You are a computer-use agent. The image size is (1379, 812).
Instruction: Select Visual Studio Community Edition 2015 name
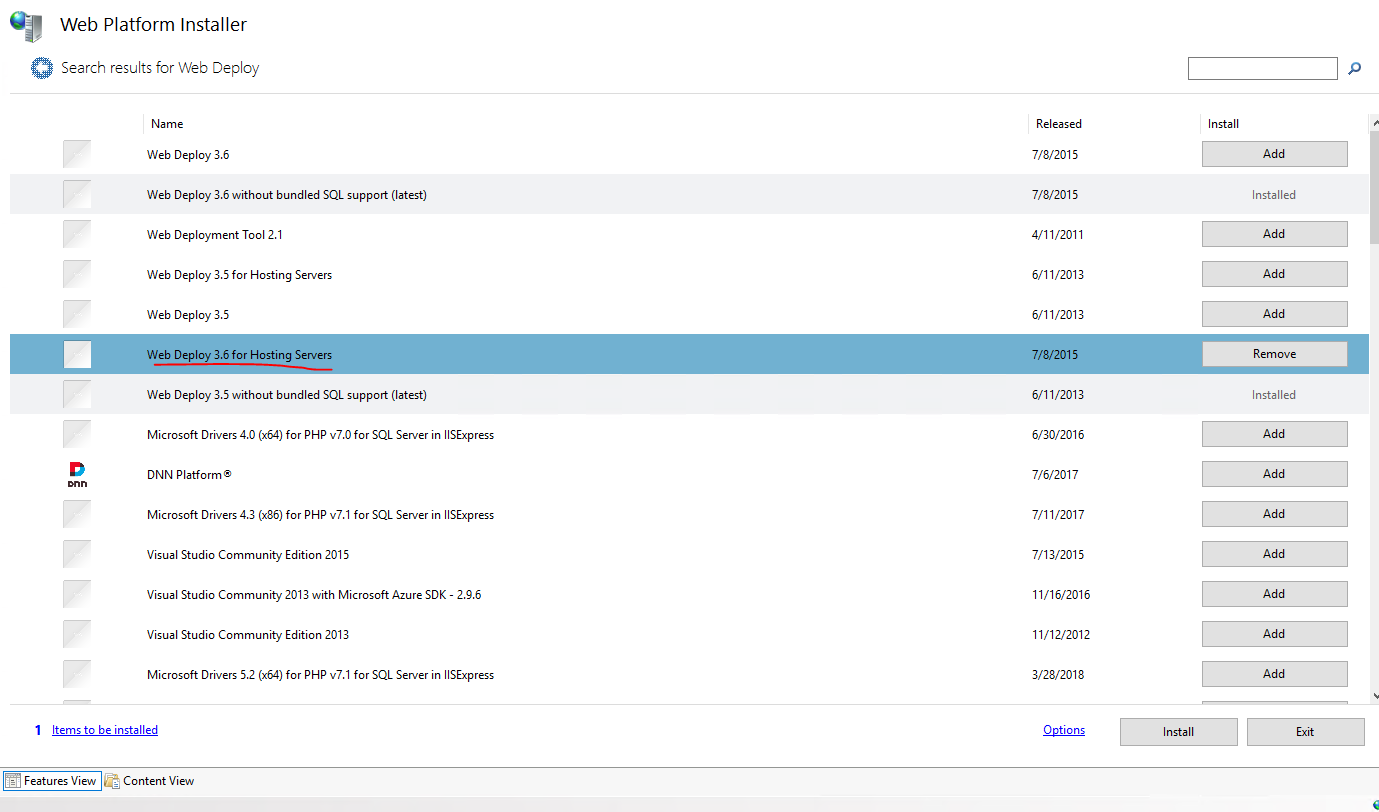tap(248, 554)
